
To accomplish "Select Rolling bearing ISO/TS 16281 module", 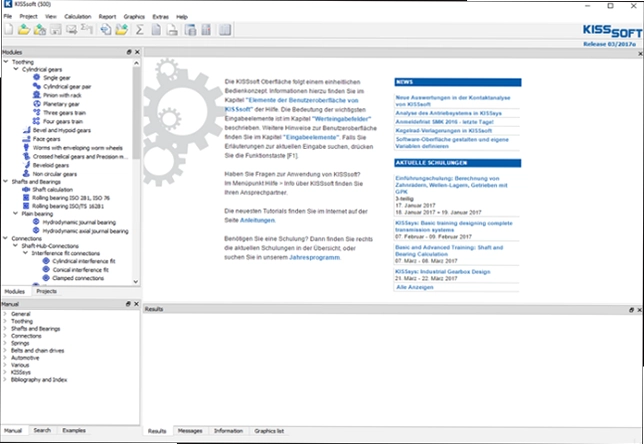I will (68, 206).
